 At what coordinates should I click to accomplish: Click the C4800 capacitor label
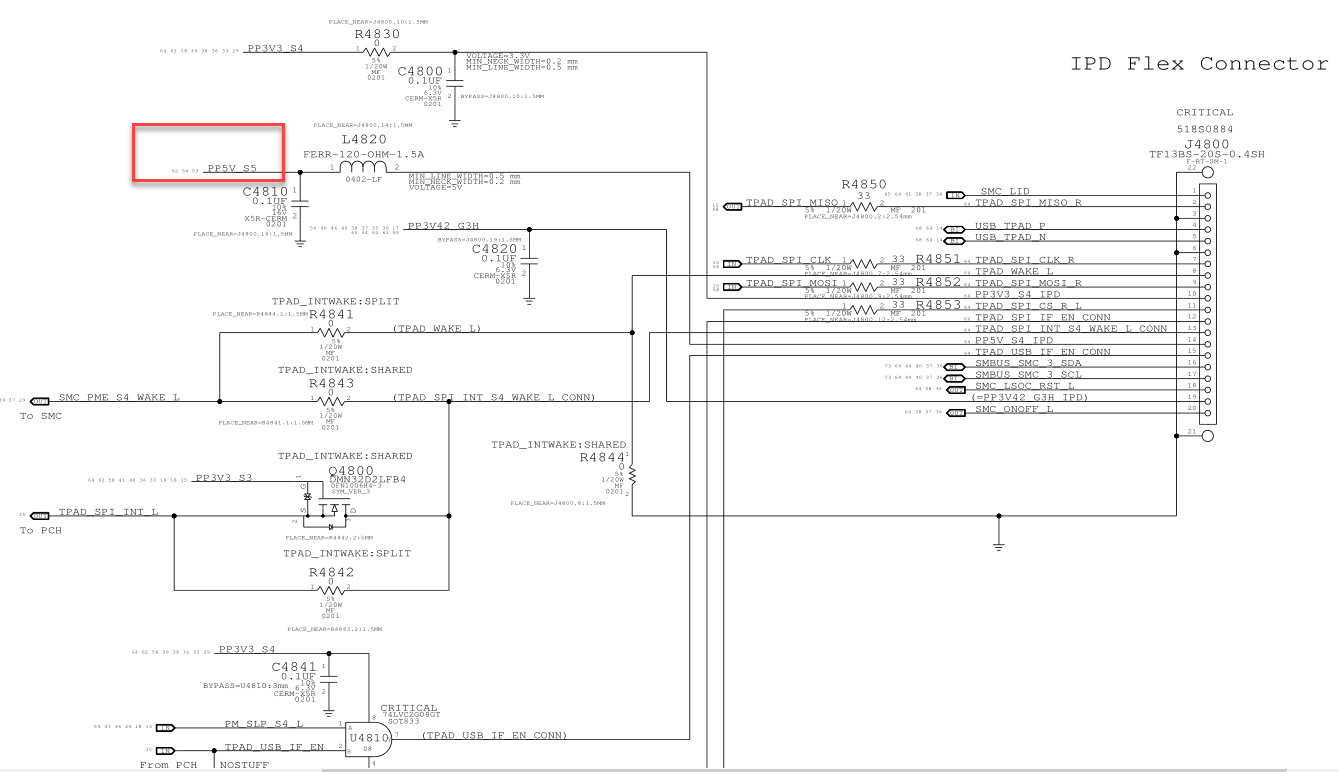pyautogui.click(x=421, y=72)
